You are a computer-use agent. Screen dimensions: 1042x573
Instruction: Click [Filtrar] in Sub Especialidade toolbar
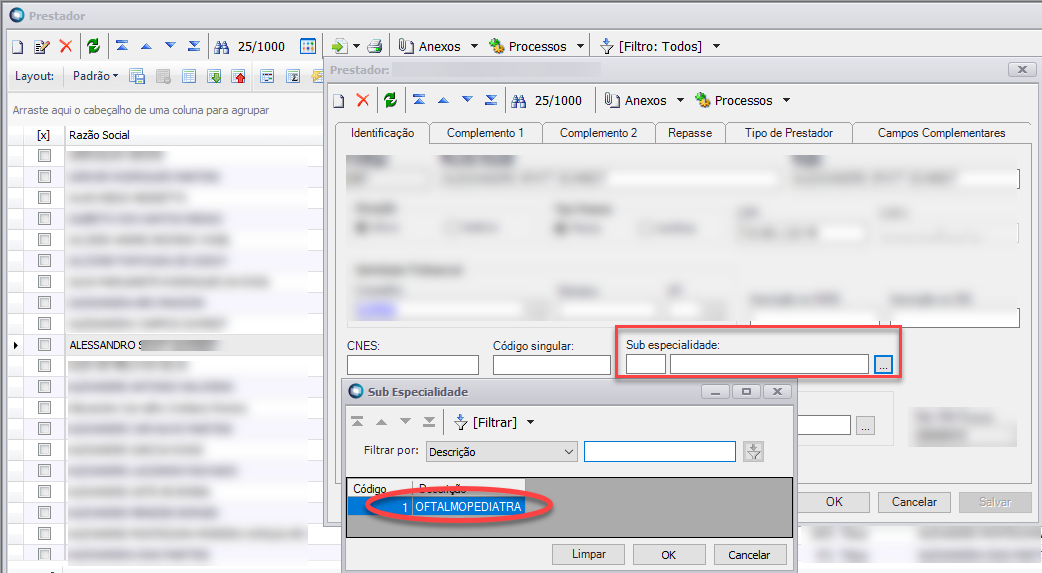486,422
